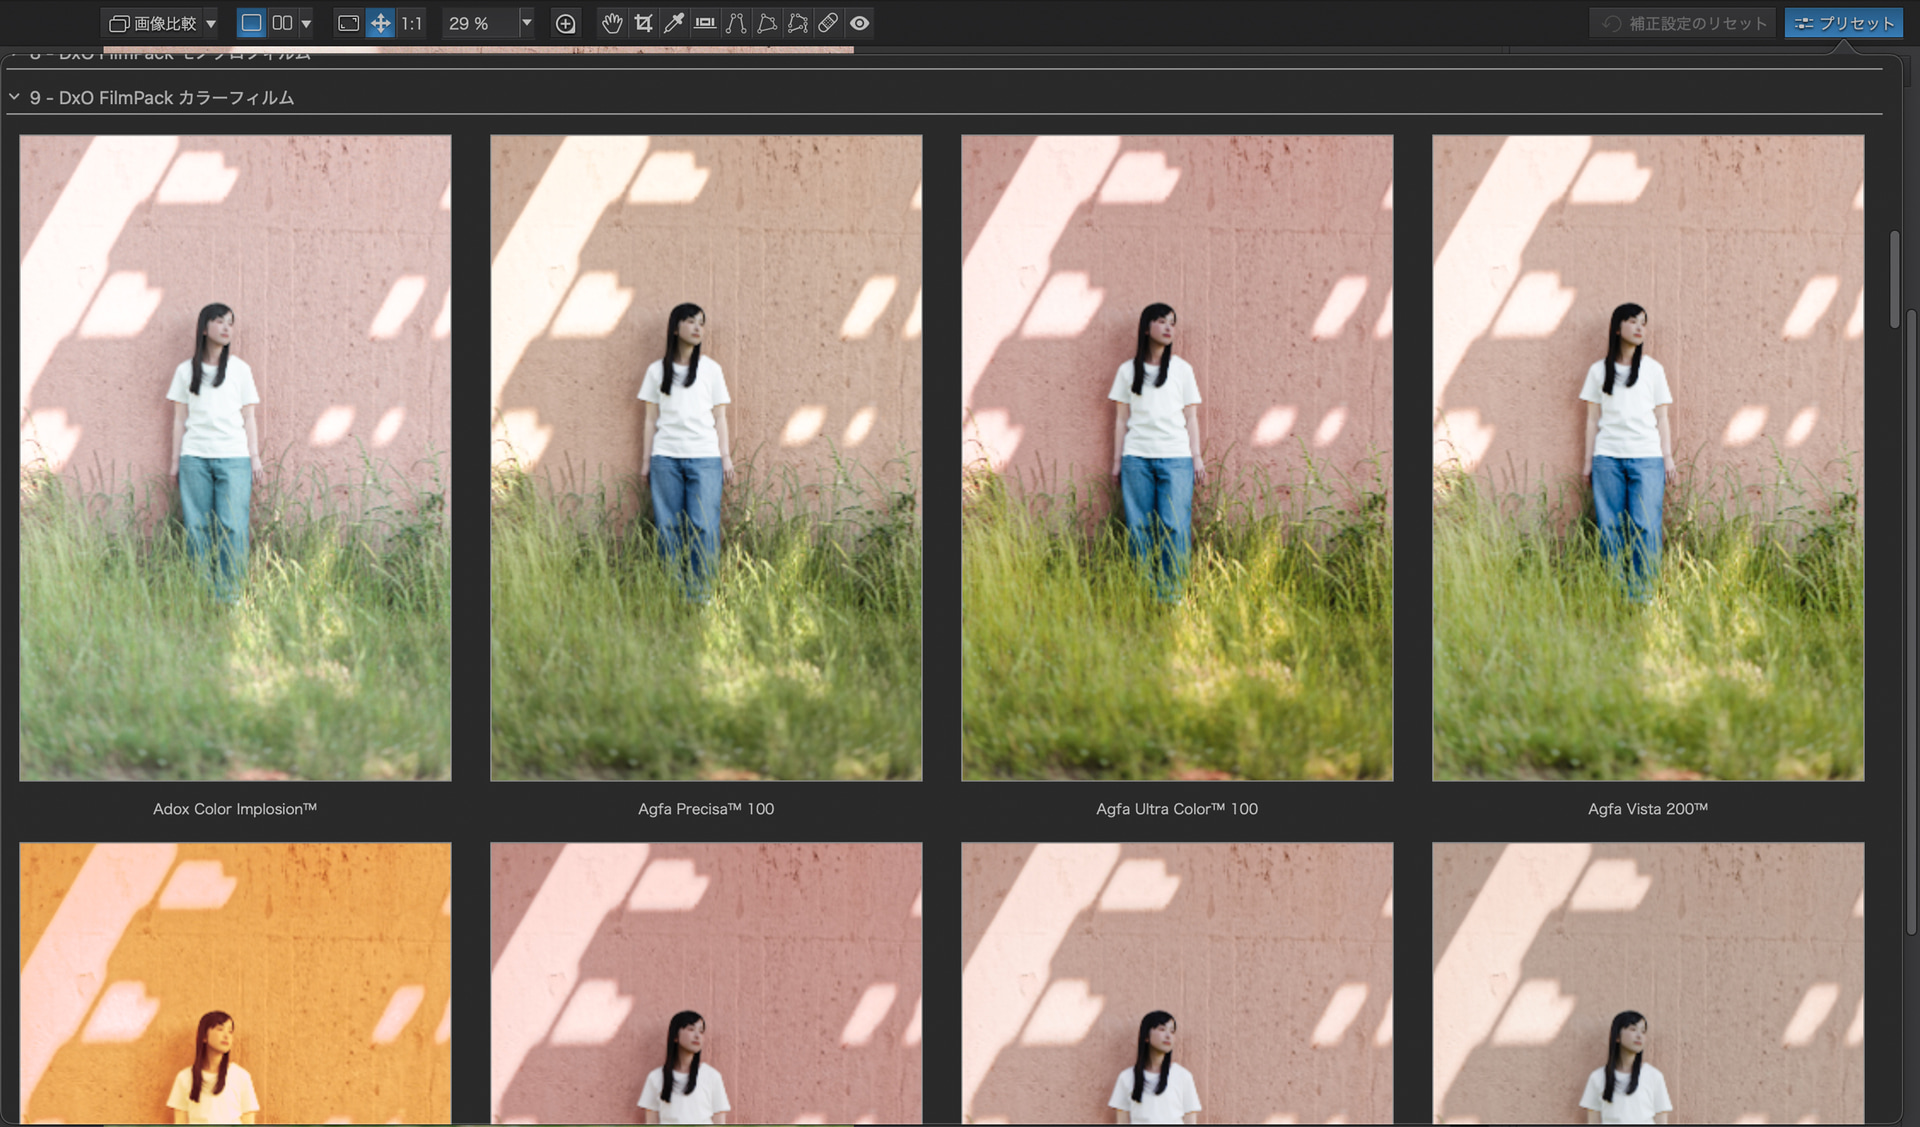Select the polygon perspective correction tool
This screenshot has width=1920, height=1127.
[x=767, y=23]
